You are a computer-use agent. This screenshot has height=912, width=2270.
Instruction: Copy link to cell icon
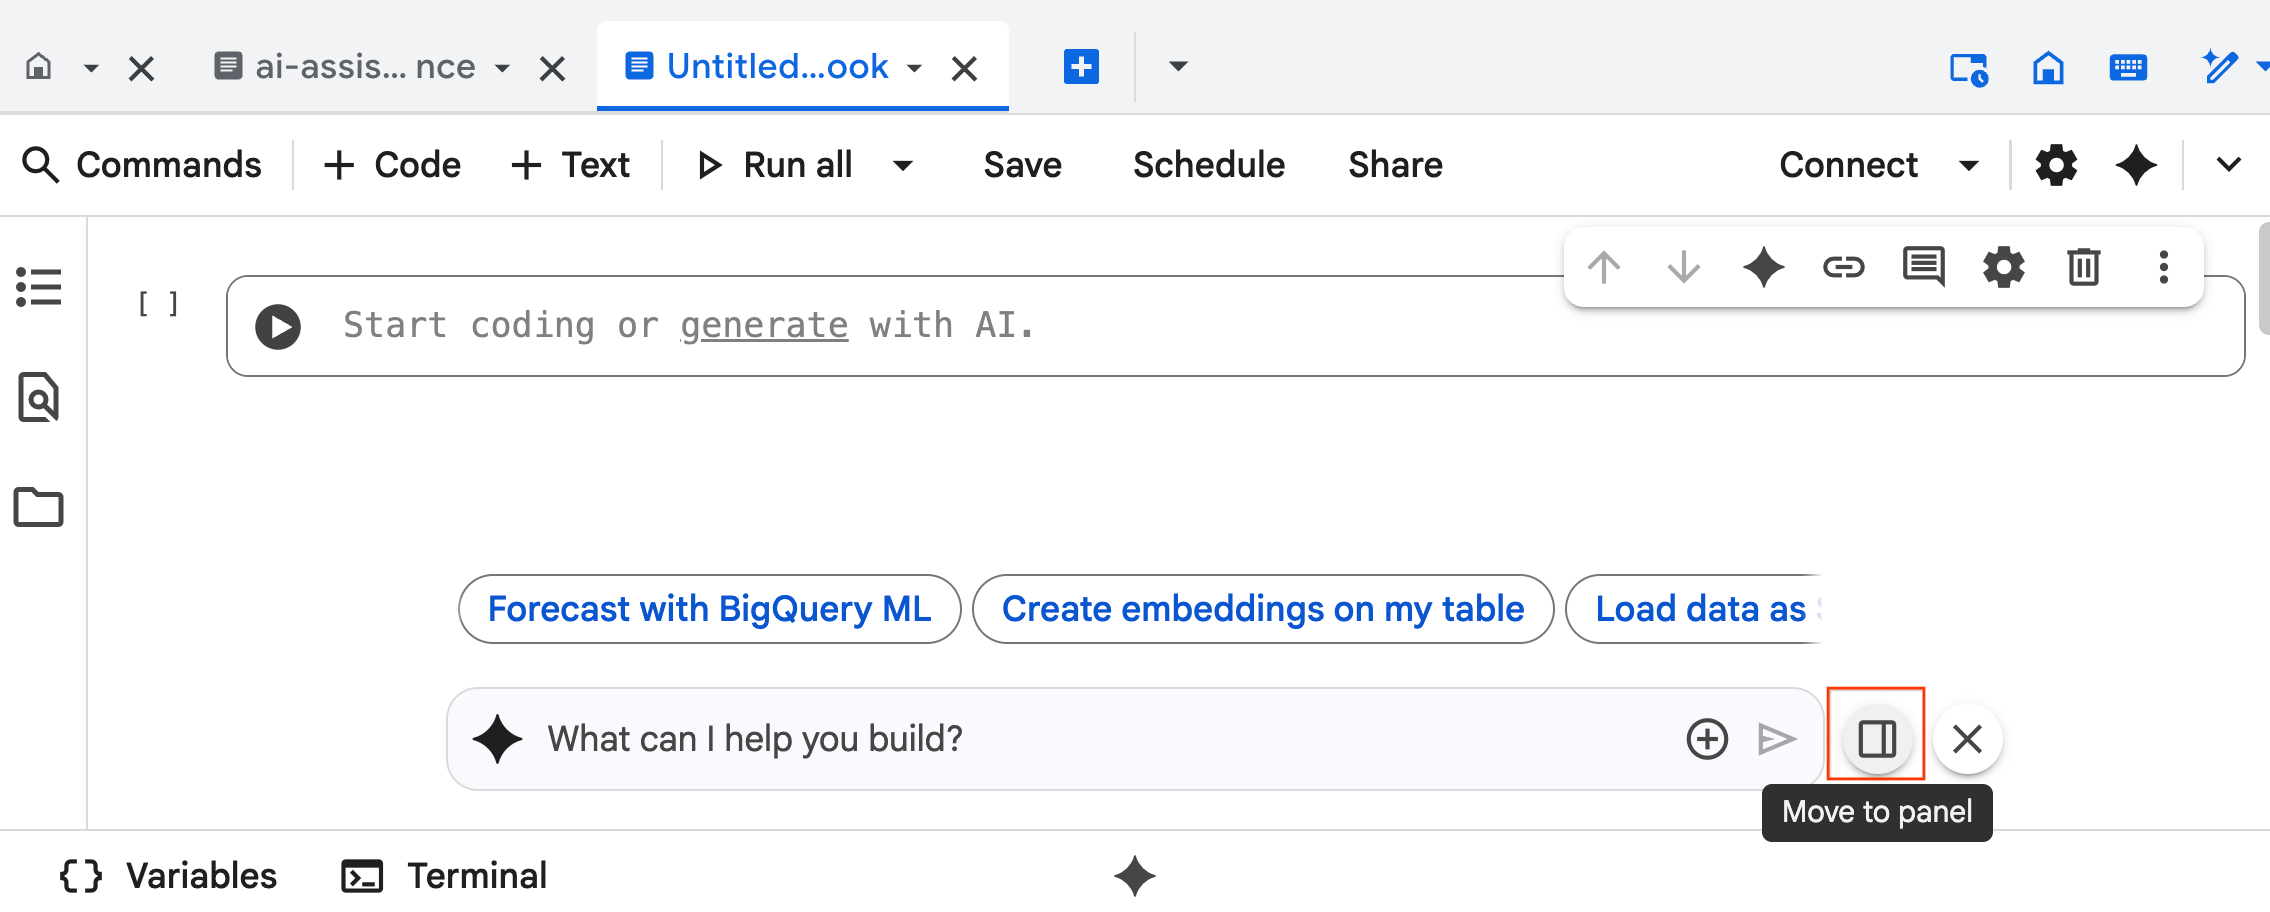1843,267
